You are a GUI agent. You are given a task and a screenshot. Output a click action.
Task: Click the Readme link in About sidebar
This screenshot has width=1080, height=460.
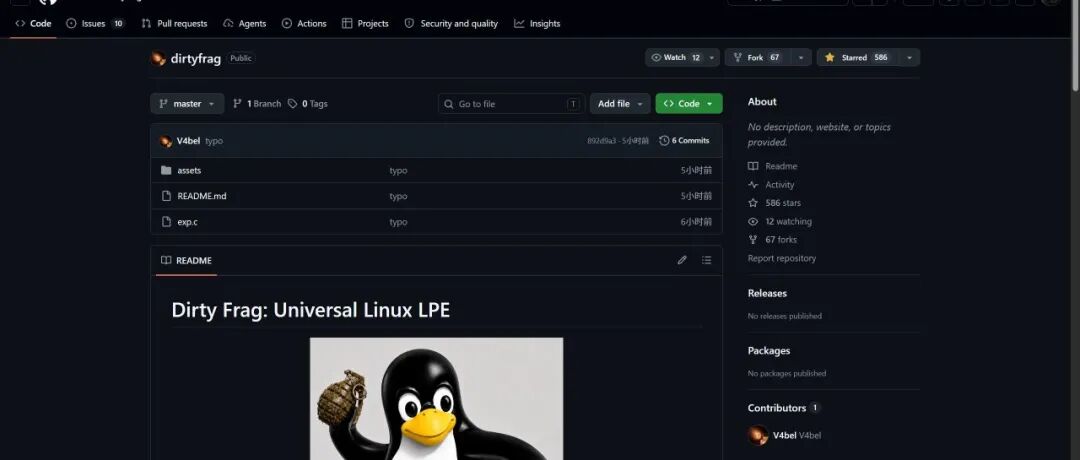tap(780, 166)
